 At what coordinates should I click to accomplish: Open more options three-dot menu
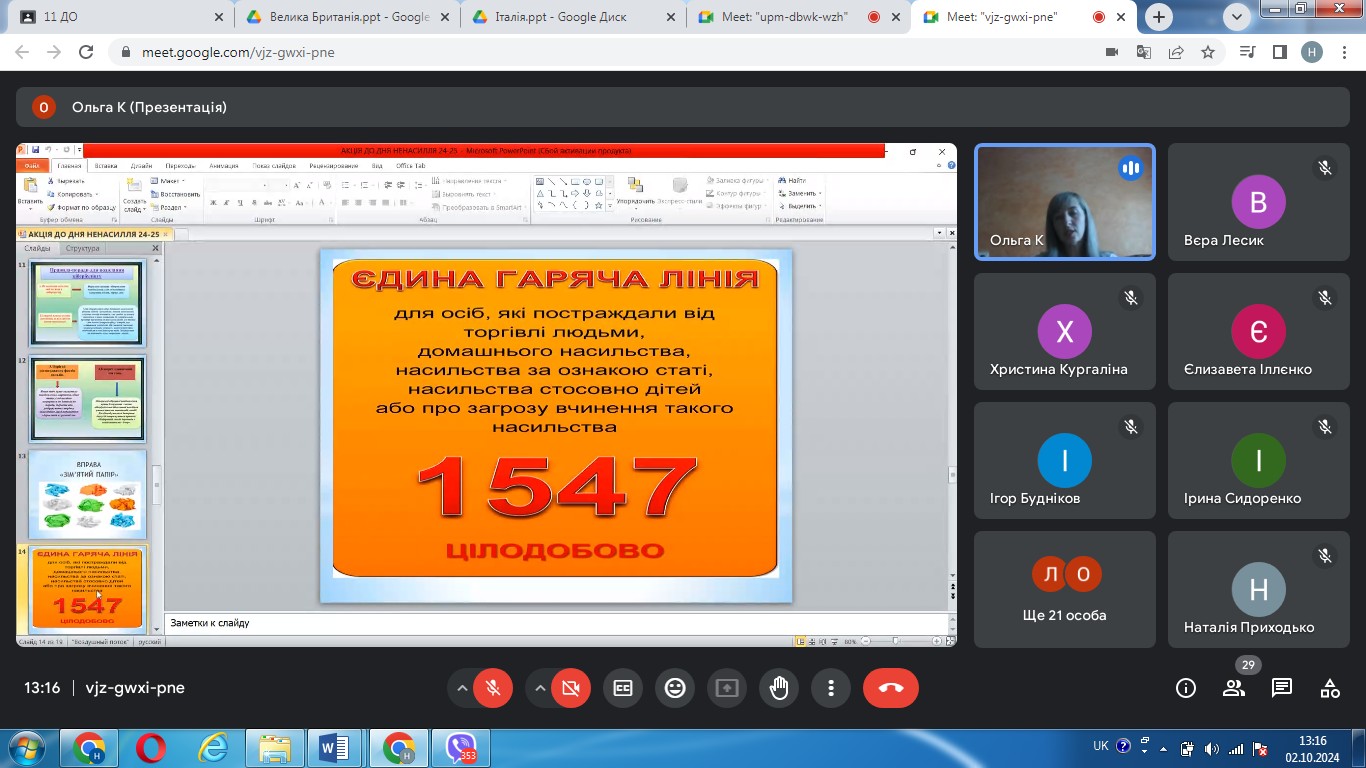click(831, 688)
